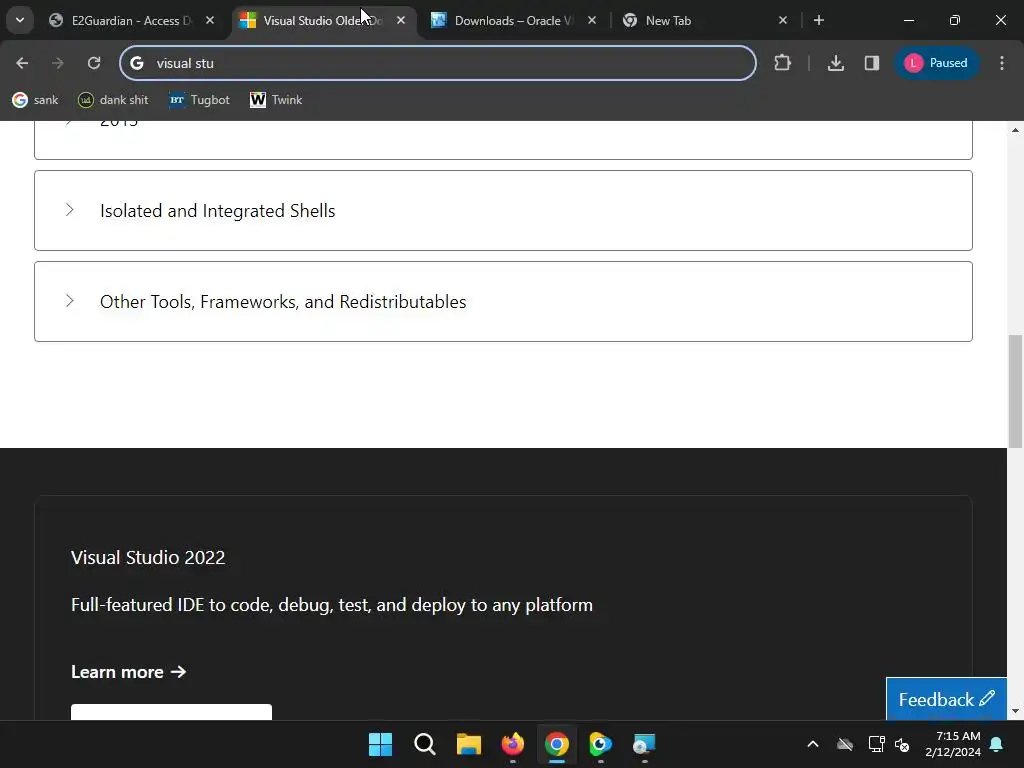Switch to the E2Guardian Access Denied tab
Screen dimensions: 1024x768
pyautogui.click(x=131, y=20)
